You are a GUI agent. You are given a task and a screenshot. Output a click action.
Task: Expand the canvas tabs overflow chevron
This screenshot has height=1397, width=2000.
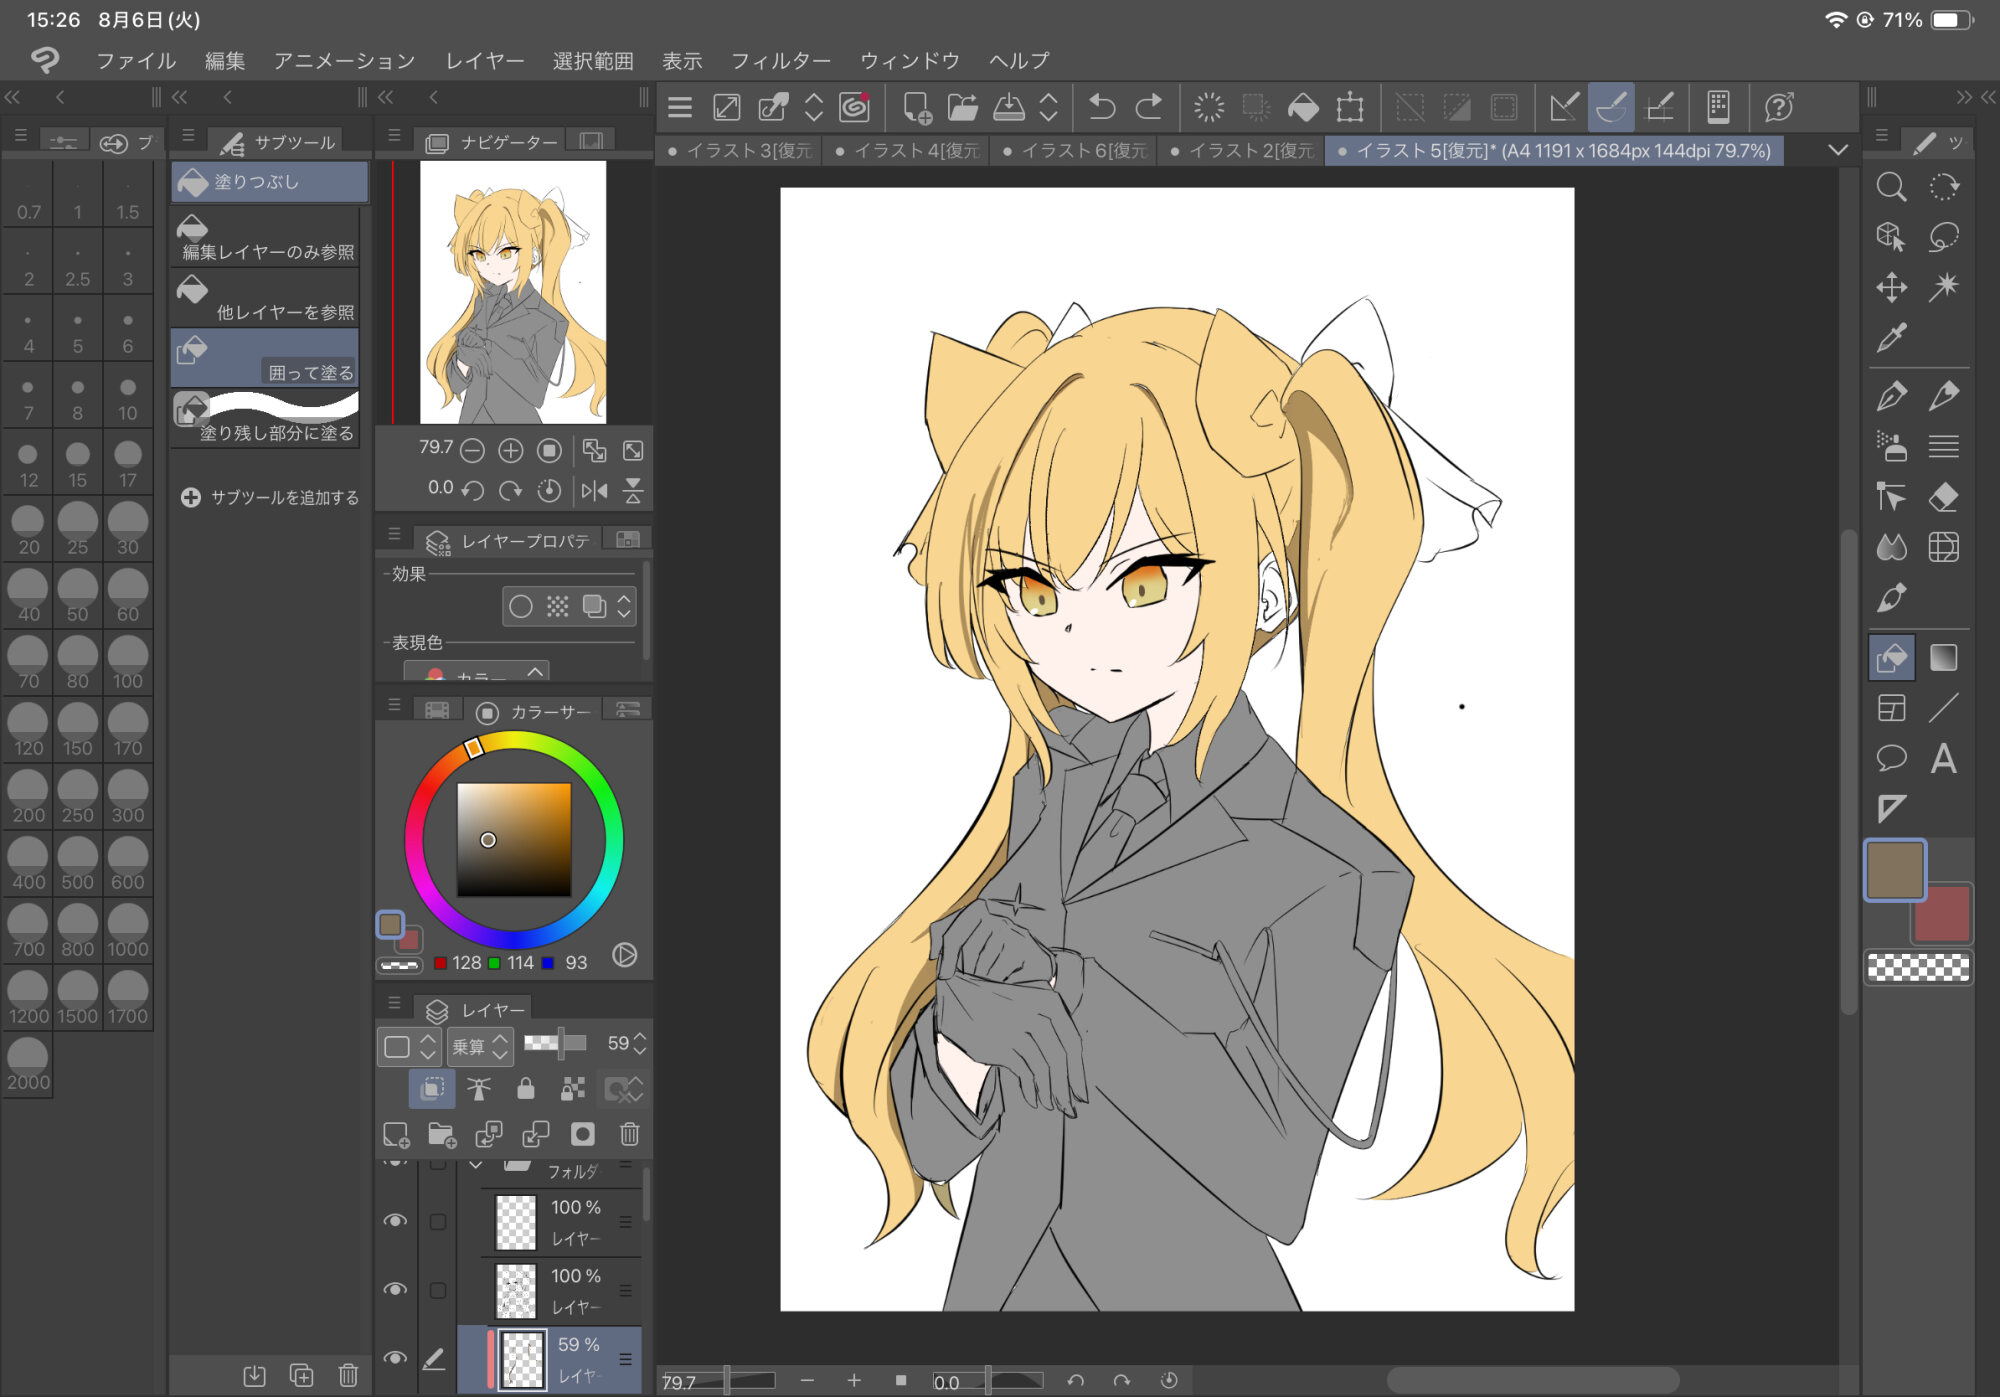coord(1837,150)
